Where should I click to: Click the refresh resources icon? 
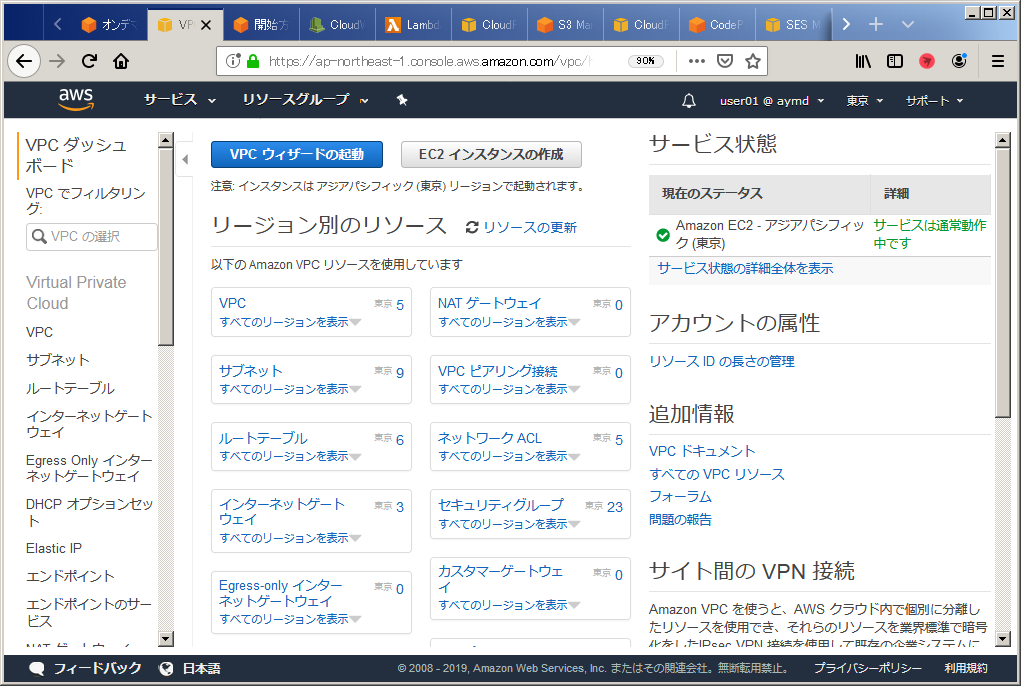point(472,227)
